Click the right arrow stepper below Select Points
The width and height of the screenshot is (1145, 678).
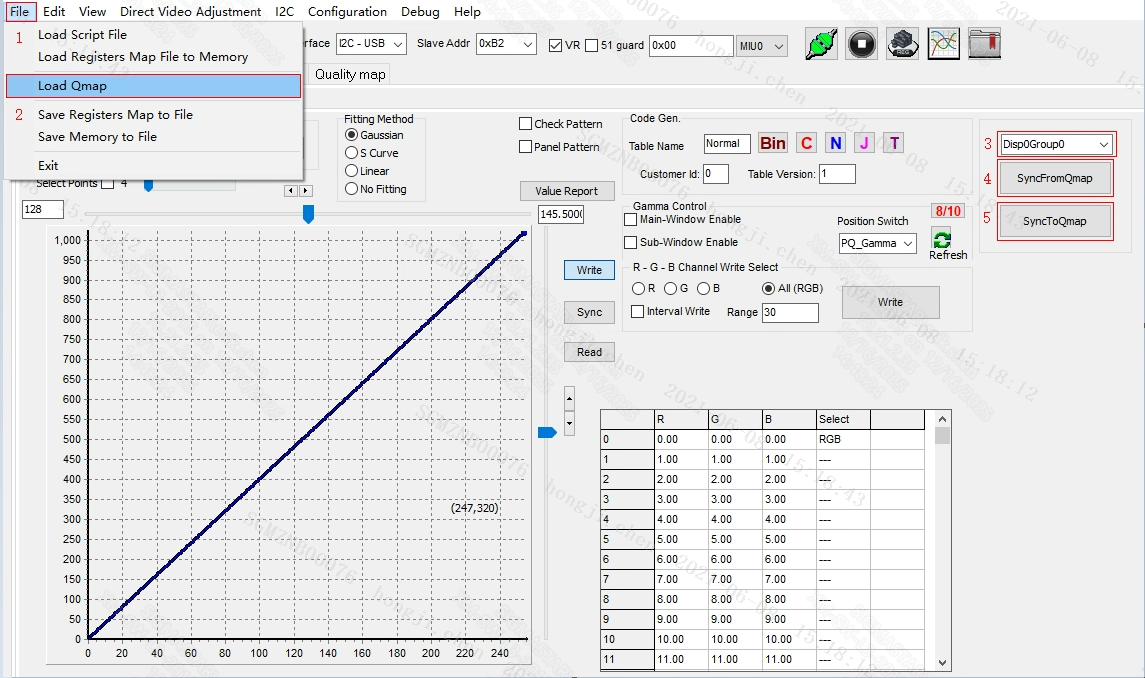(306, 191)
